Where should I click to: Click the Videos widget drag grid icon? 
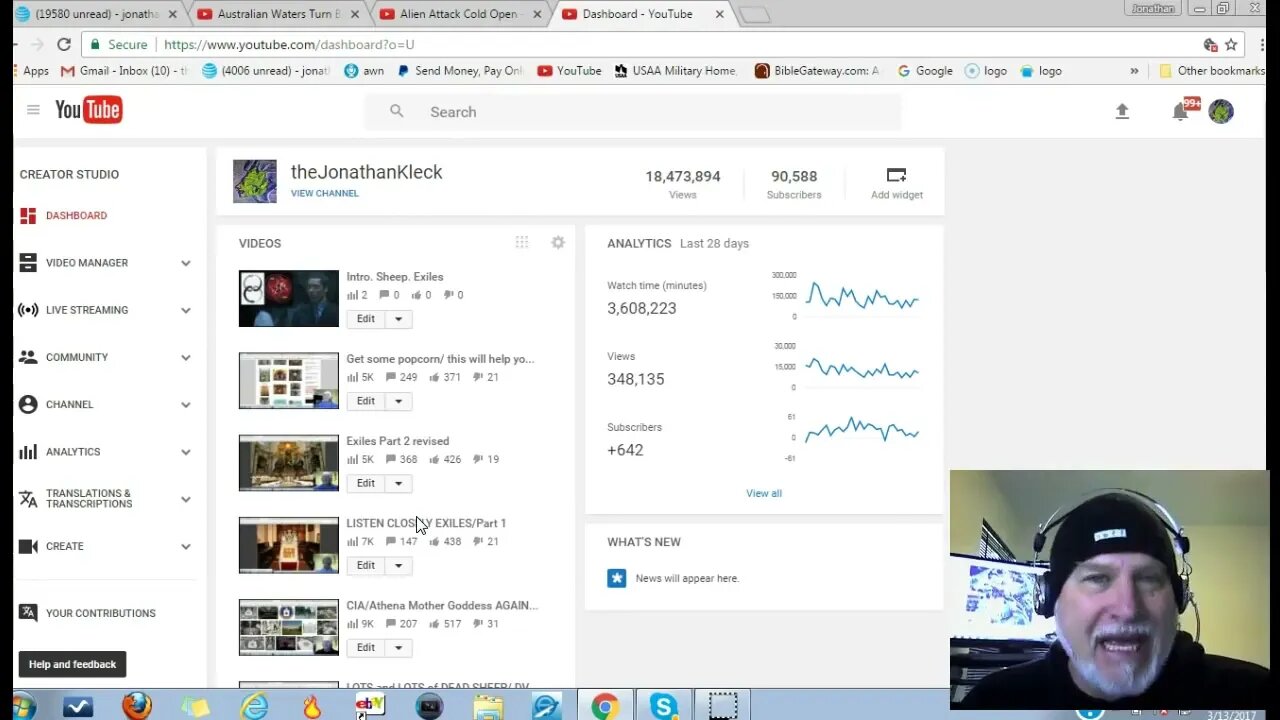coord(522,242)
